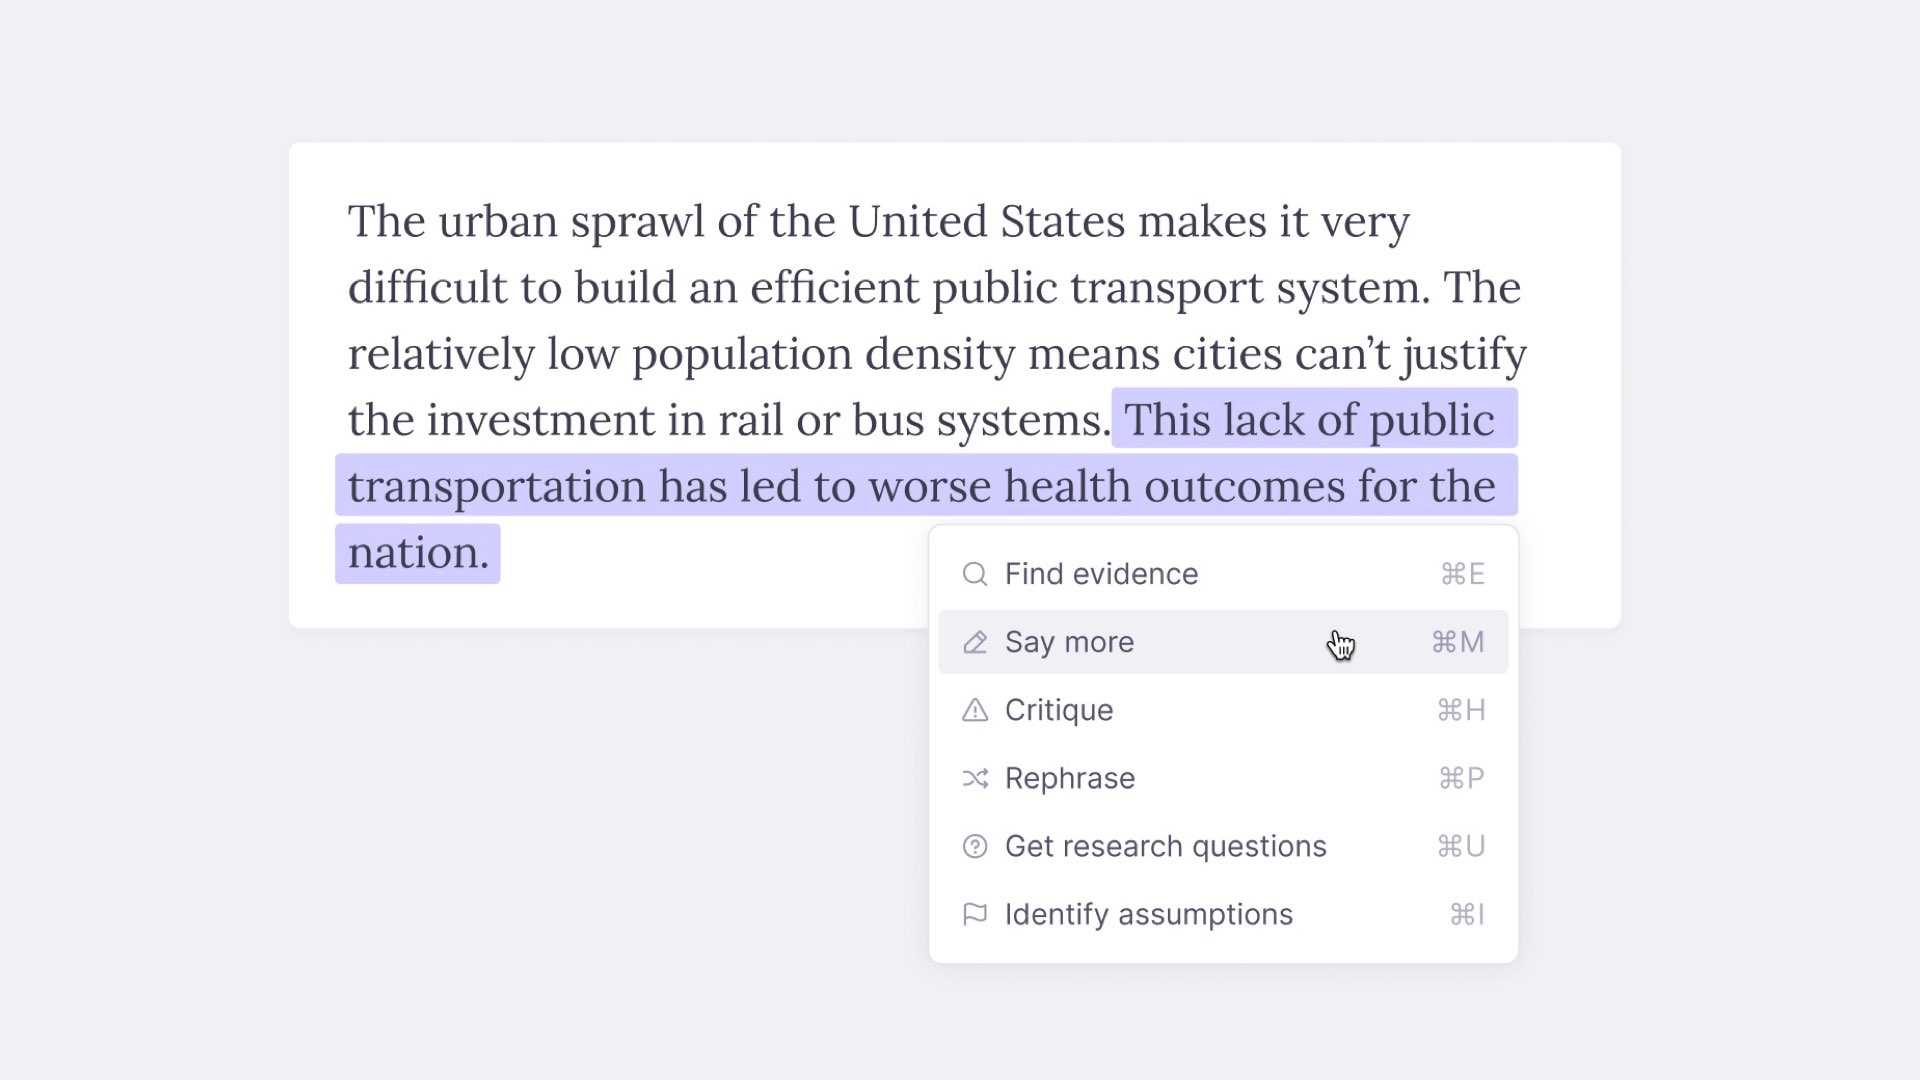The height and width of the screenshot is (1080, 1920).
Task: Click the ⌘H shortcut next to Critique
Action: 1461,710
